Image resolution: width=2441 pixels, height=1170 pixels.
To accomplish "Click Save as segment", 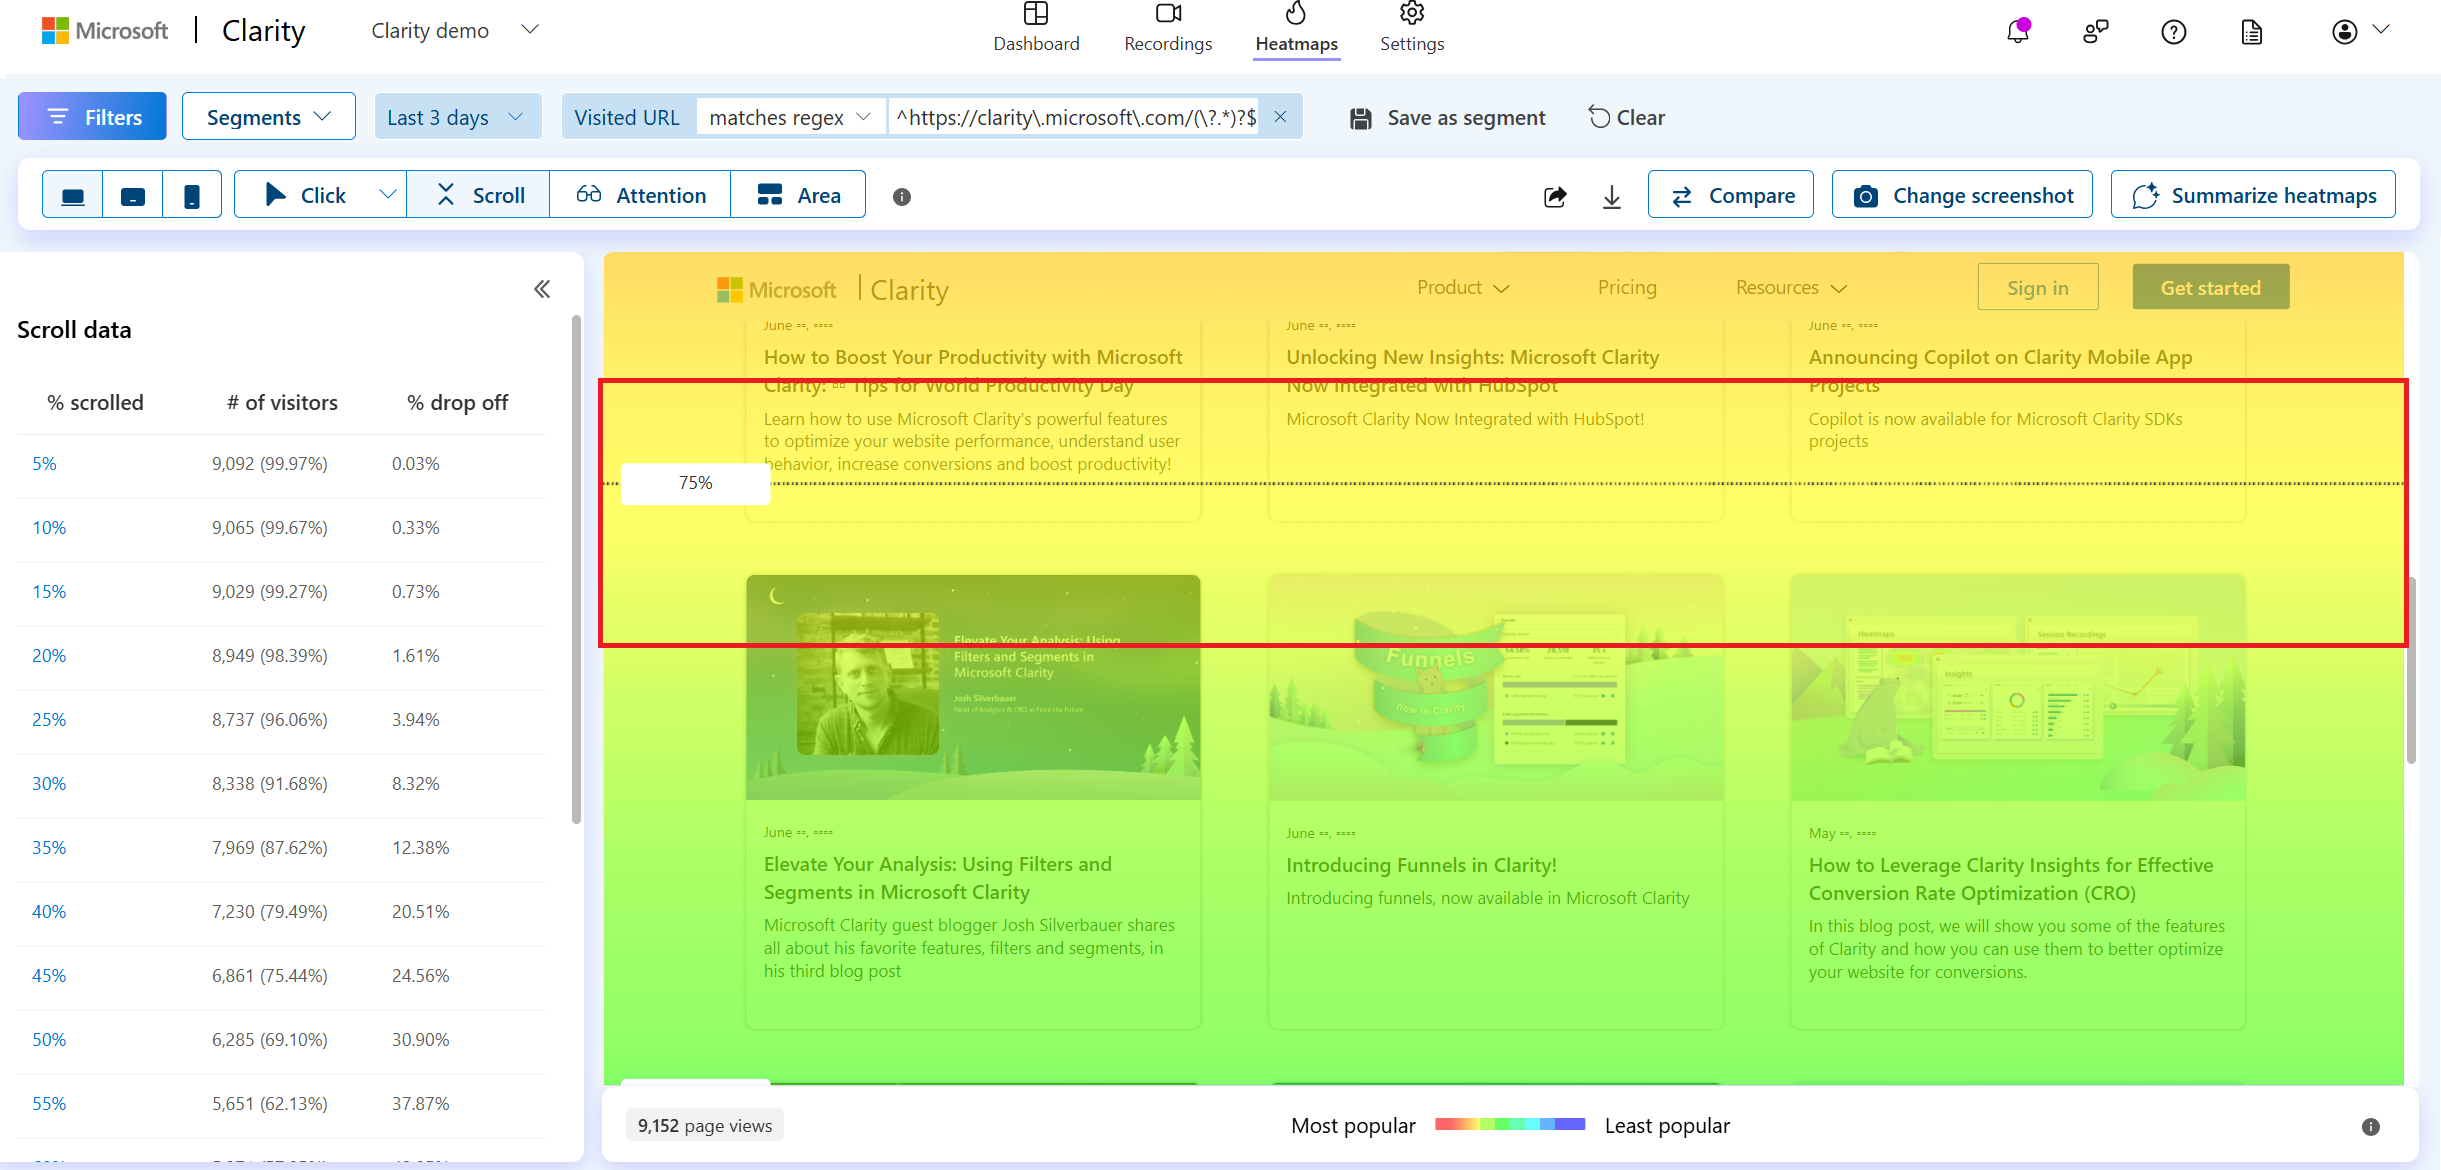I will pos(1447,117).
